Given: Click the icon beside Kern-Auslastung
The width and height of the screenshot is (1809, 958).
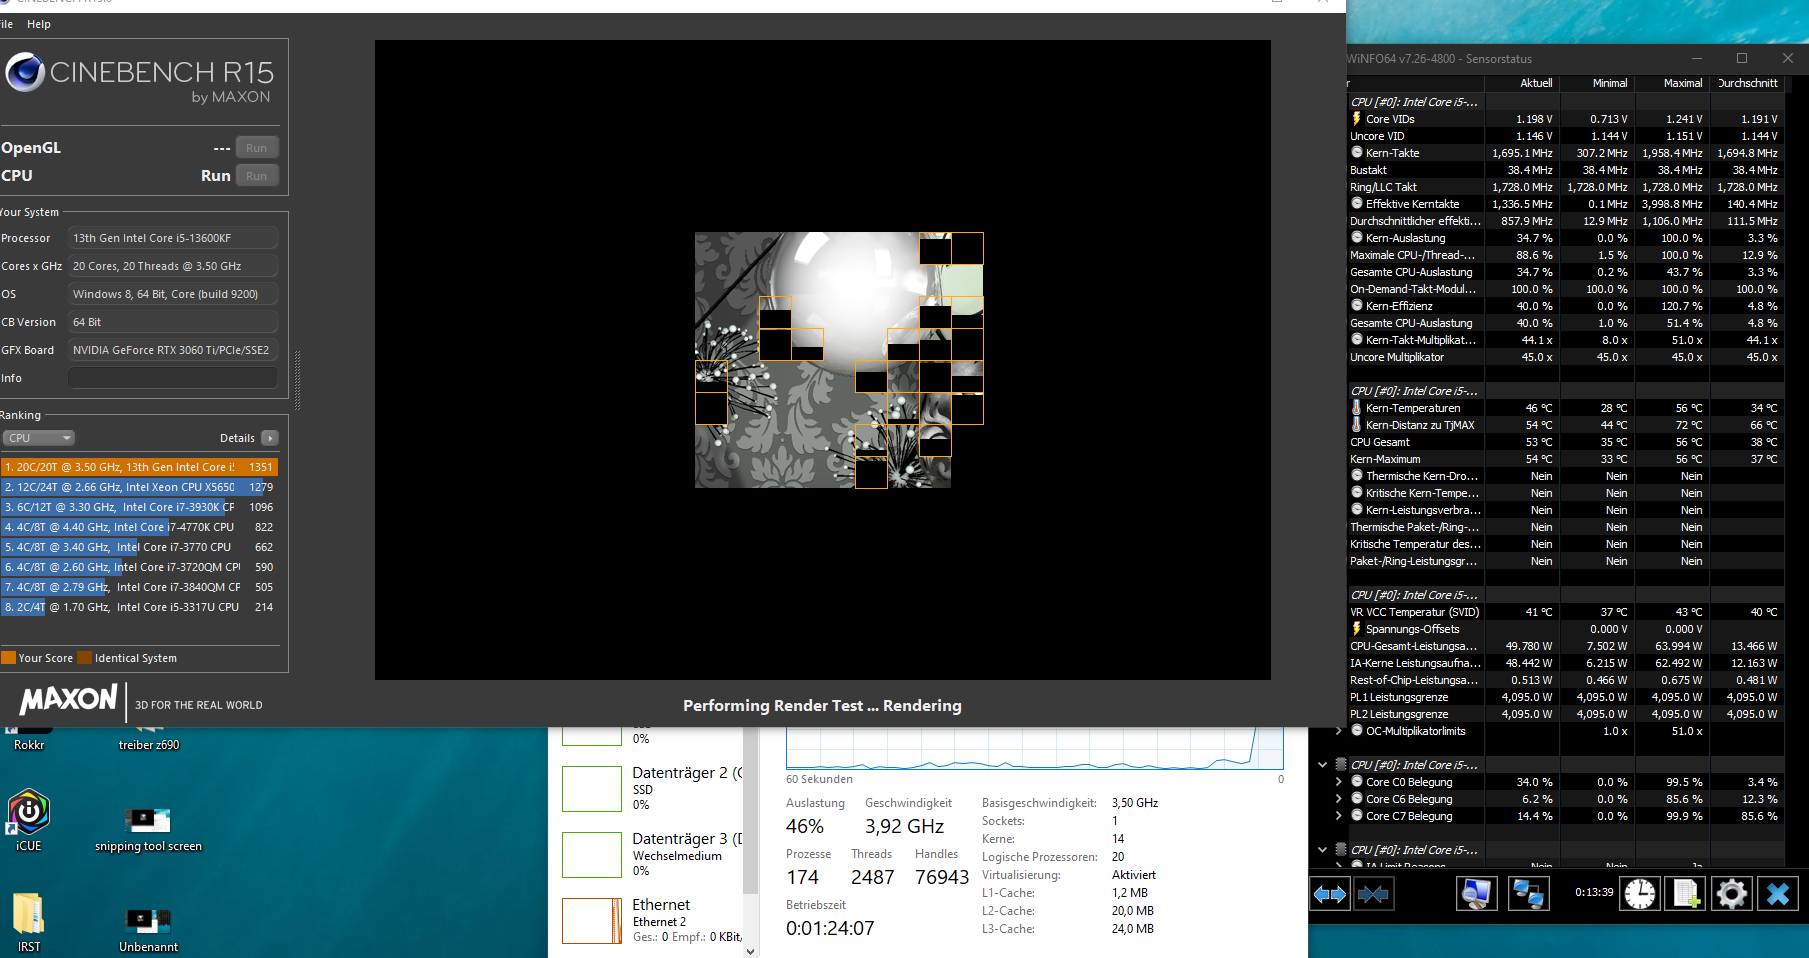Looking at the screenshot, I should 1357,238.
